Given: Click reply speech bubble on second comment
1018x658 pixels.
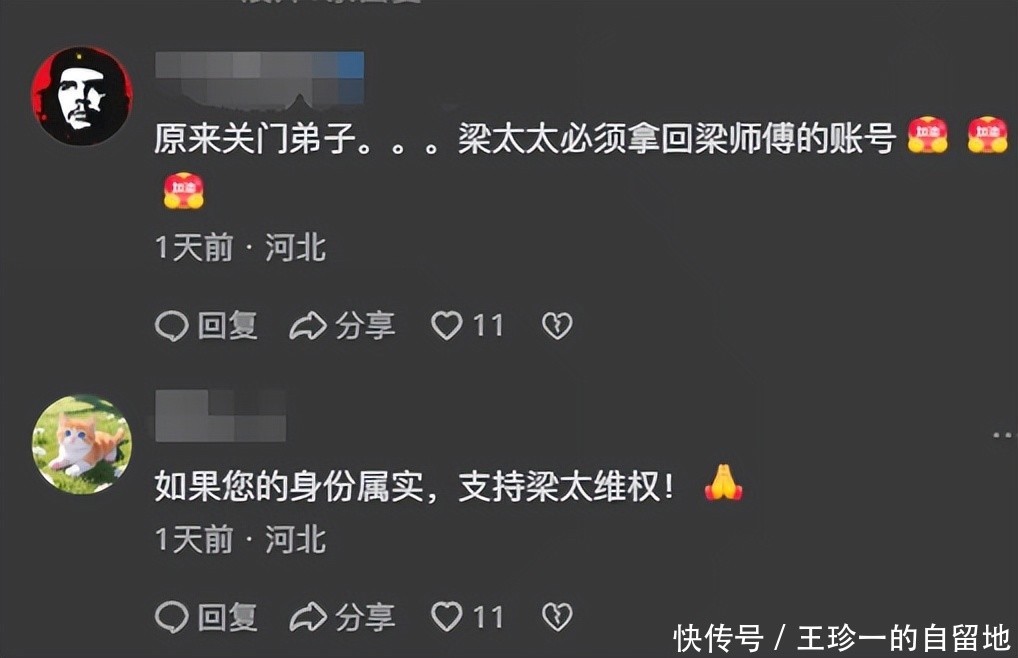Looking at the screenshot, I should [171, 617].
